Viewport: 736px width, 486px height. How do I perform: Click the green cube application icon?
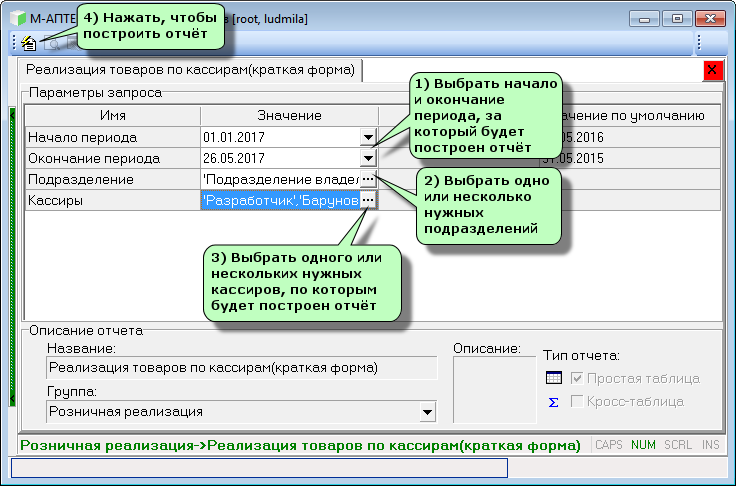coord(18,18)
